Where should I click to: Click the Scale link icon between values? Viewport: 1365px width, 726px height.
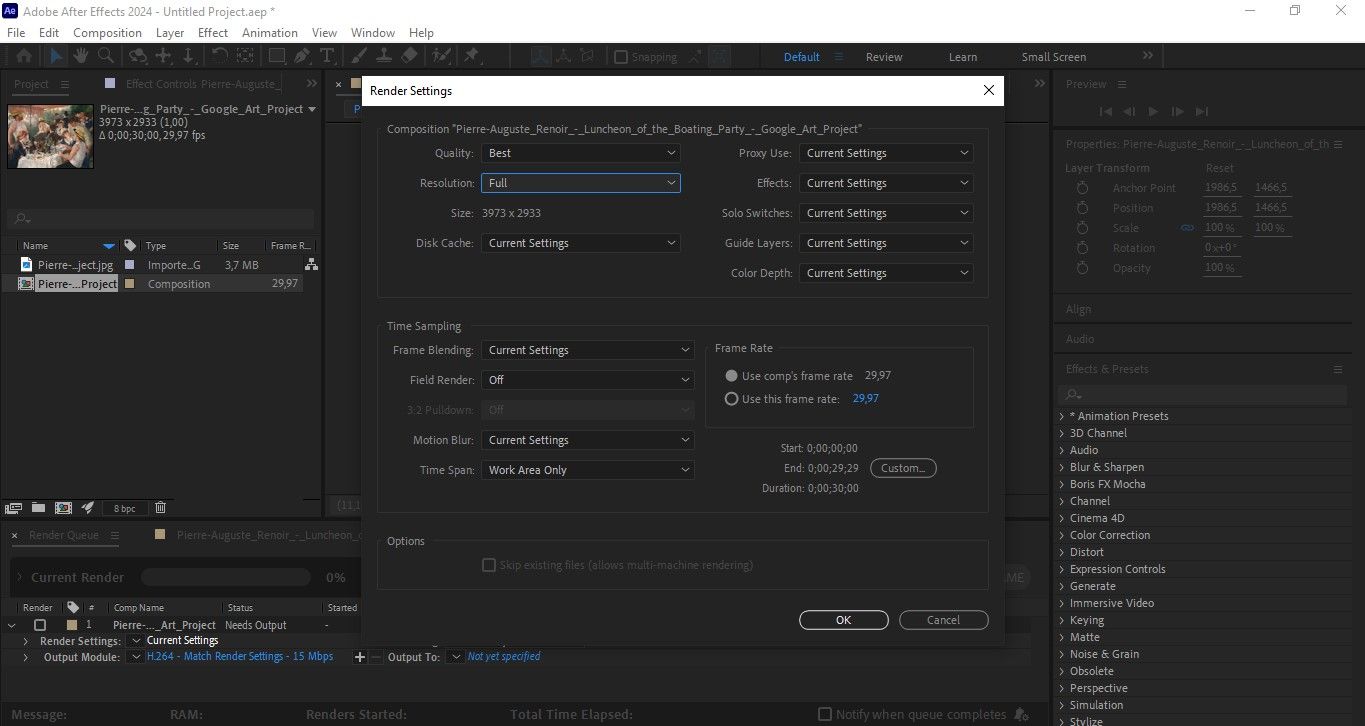click(1187, 227)
